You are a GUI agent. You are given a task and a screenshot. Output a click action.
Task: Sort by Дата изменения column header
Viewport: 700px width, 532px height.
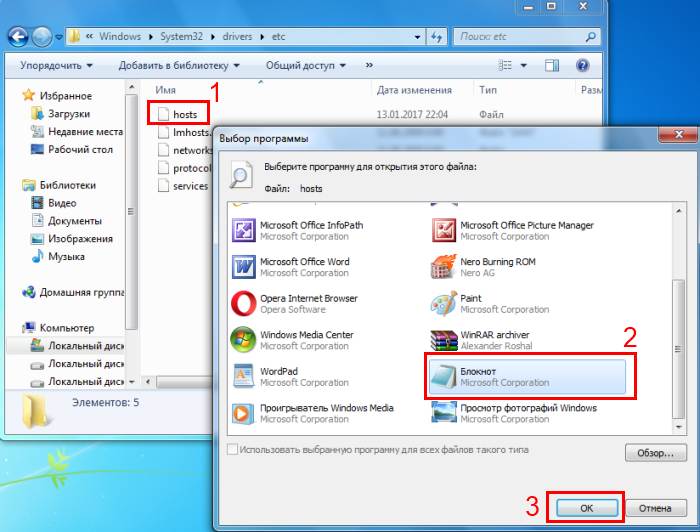tap(412, 90)
